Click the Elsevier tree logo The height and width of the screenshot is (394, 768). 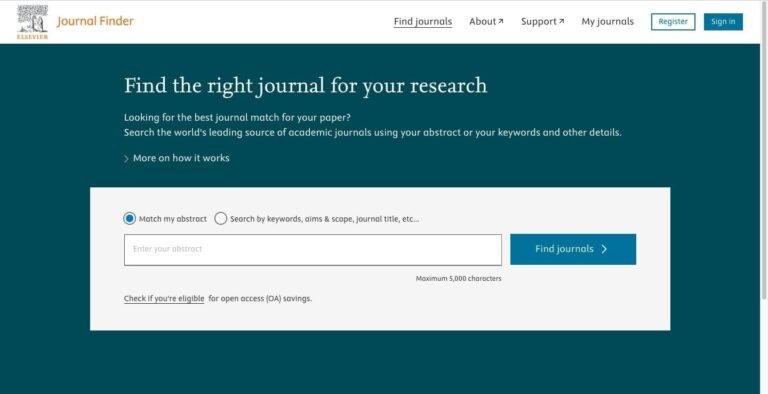32,22
